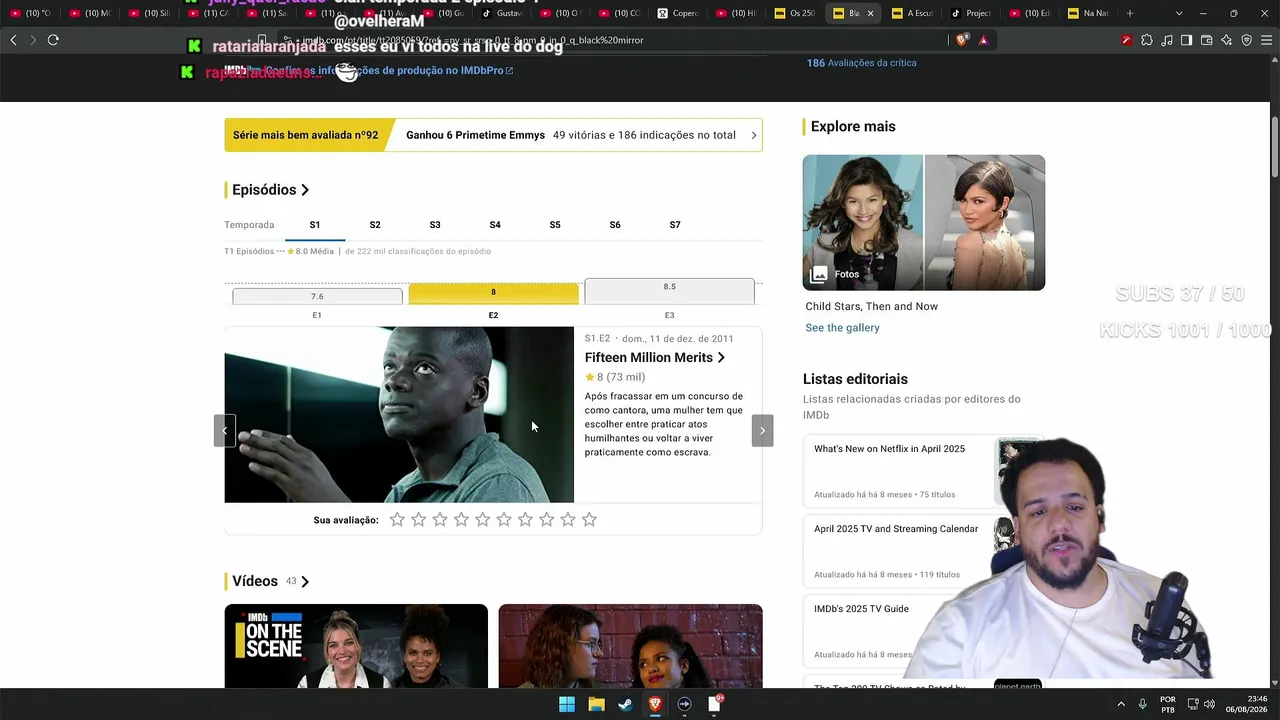This screenshot has width=1280, height=720.
Task: Select the E3 rating bar showing 8.5
Action: [669, 291]
